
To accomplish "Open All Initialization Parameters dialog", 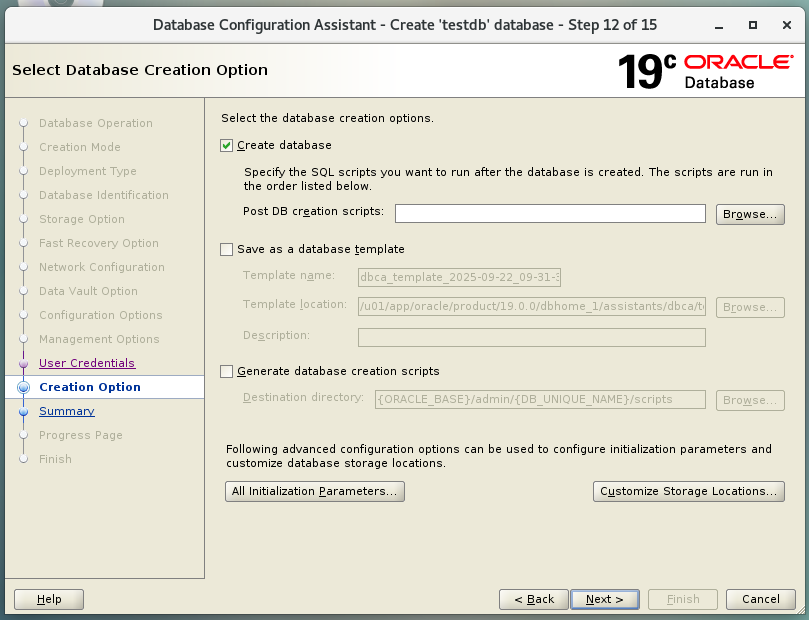I will [x=315, y=491].
